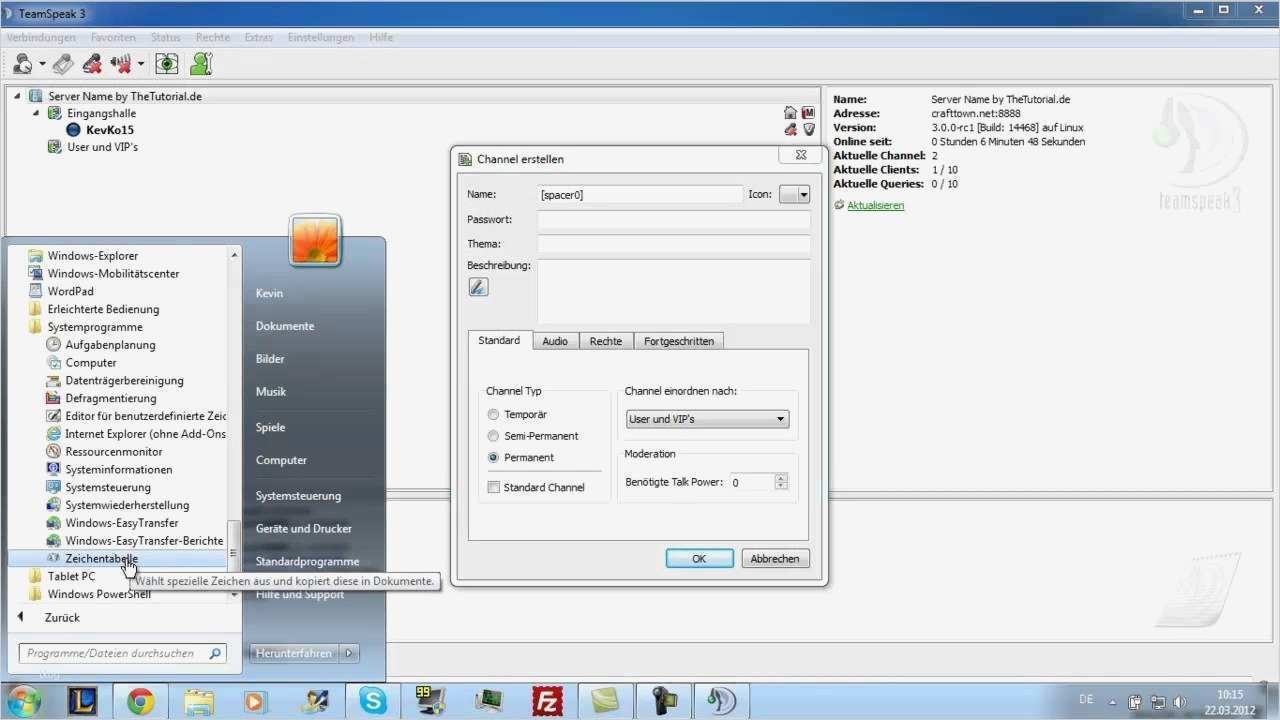The height and width of the screenshot is (720, 1280).
Task: Click the Herunterfahren button
Action: point(294,653)
